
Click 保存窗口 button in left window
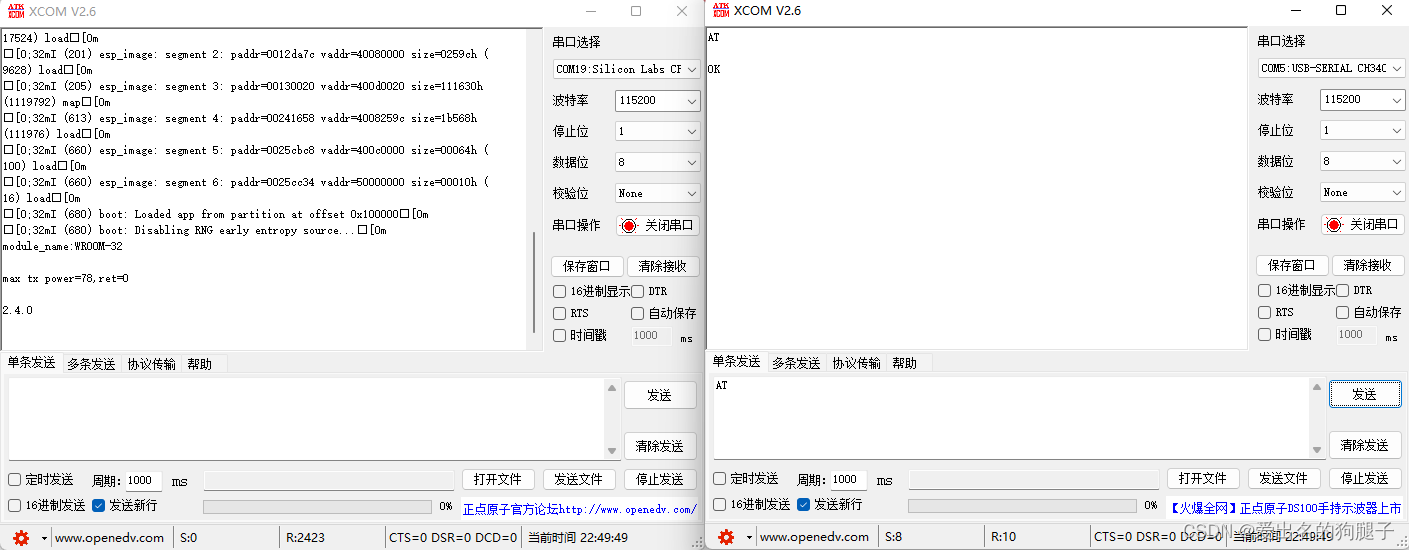pos(587,267)
